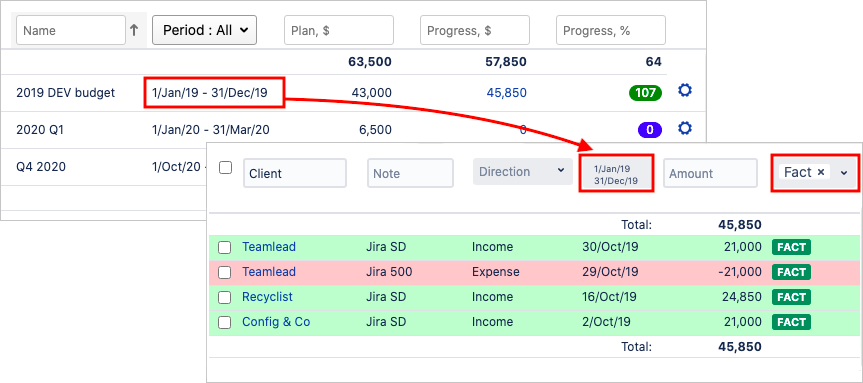Open gear settings for 2020 Q1 budget

click(685, 129)
